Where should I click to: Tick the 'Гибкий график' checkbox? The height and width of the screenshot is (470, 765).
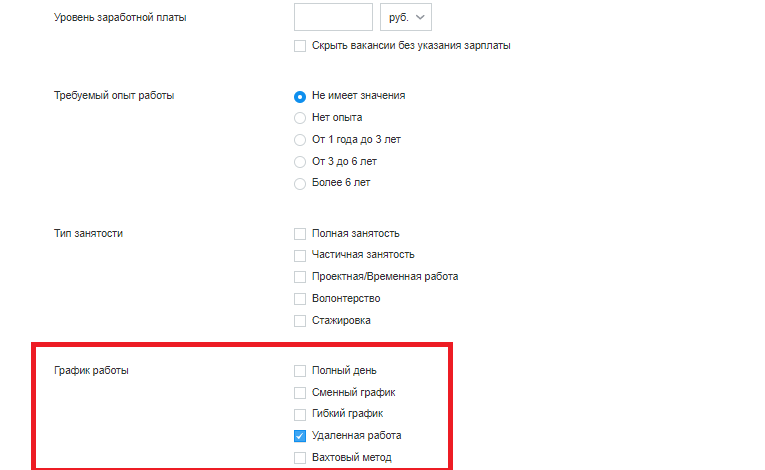300,414
